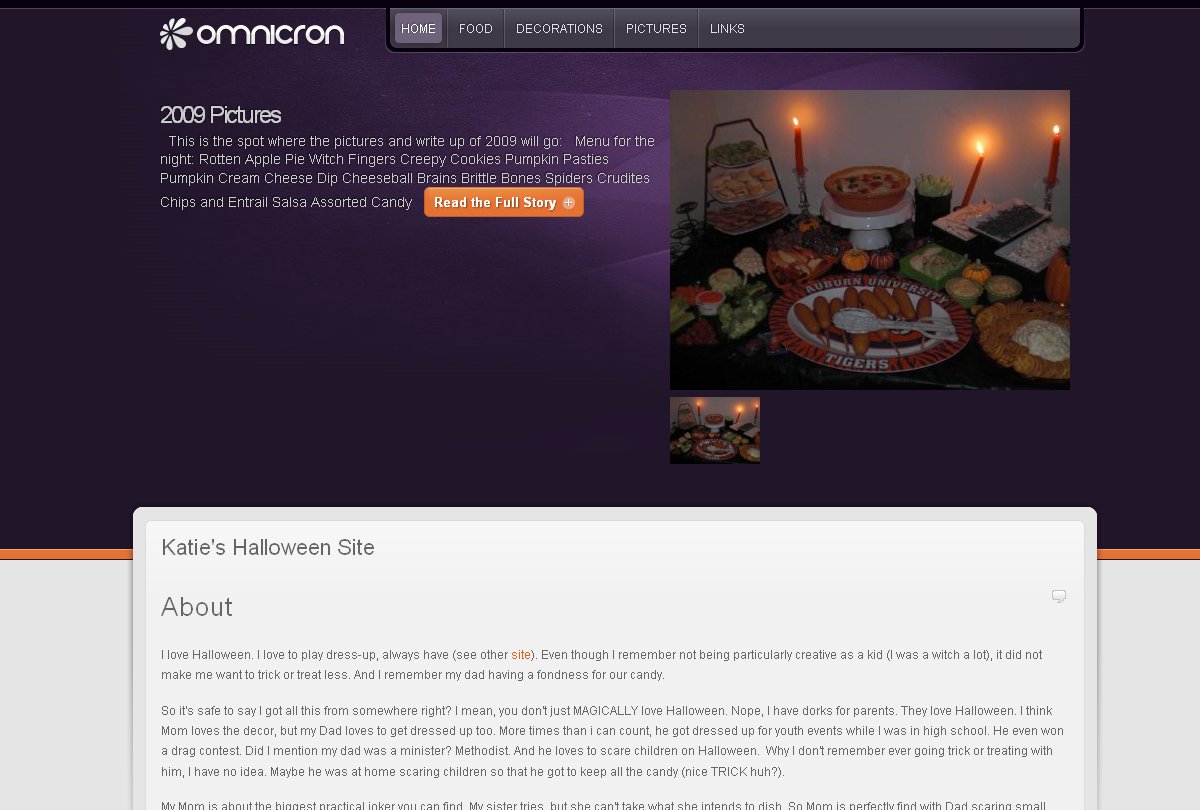Click the omnicron flower logo icon
The image size is (1200, 810).
175,34
